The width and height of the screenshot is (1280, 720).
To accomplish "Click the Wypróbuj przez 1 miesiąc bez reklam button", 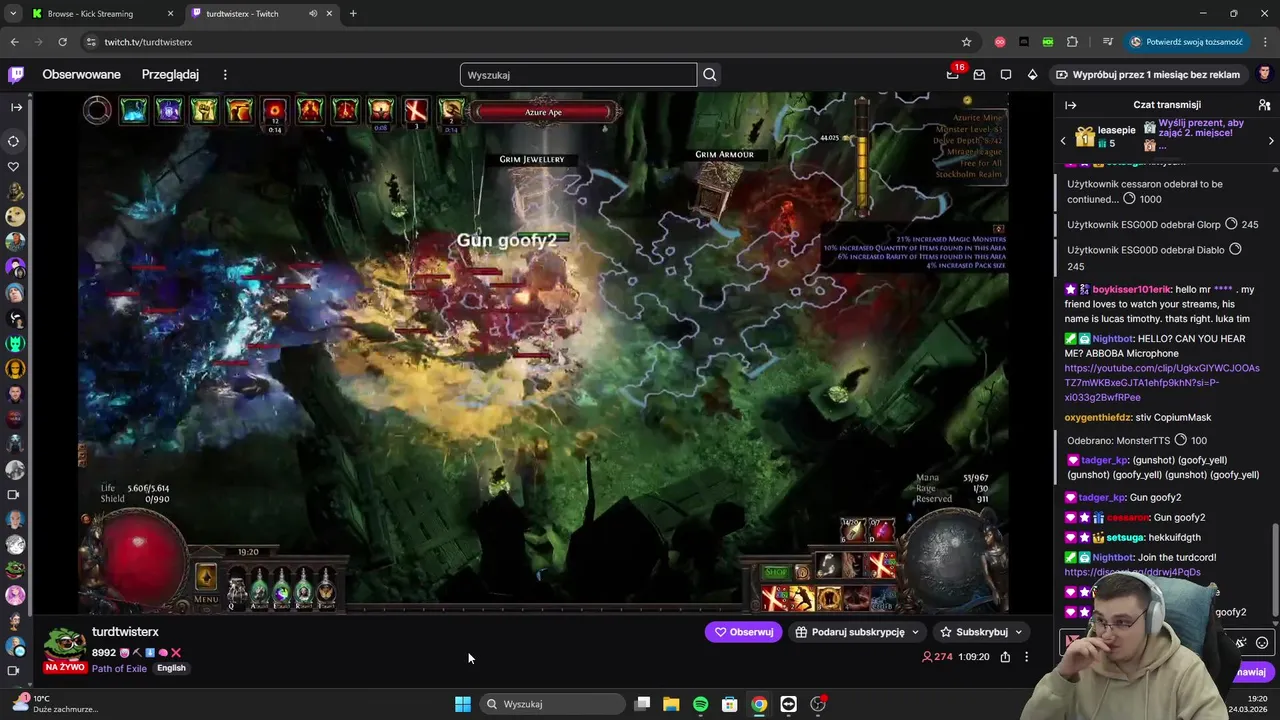I will tap(1147, 74).
